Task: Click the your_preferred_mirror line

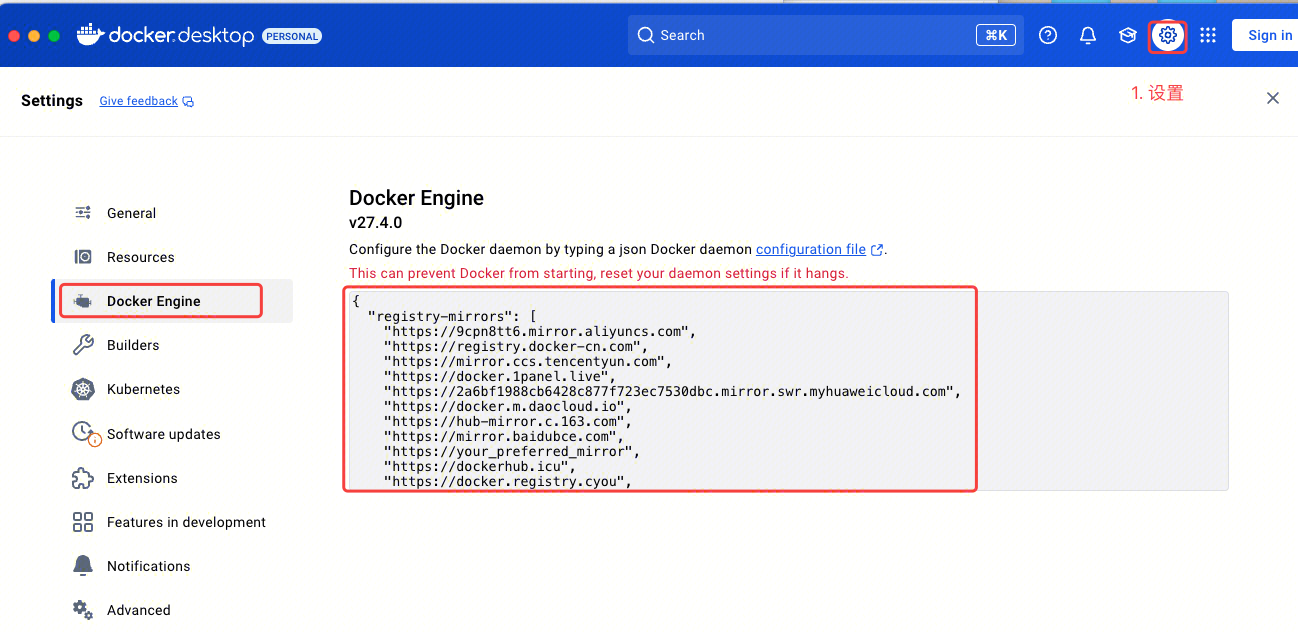Action: [512, 451]
